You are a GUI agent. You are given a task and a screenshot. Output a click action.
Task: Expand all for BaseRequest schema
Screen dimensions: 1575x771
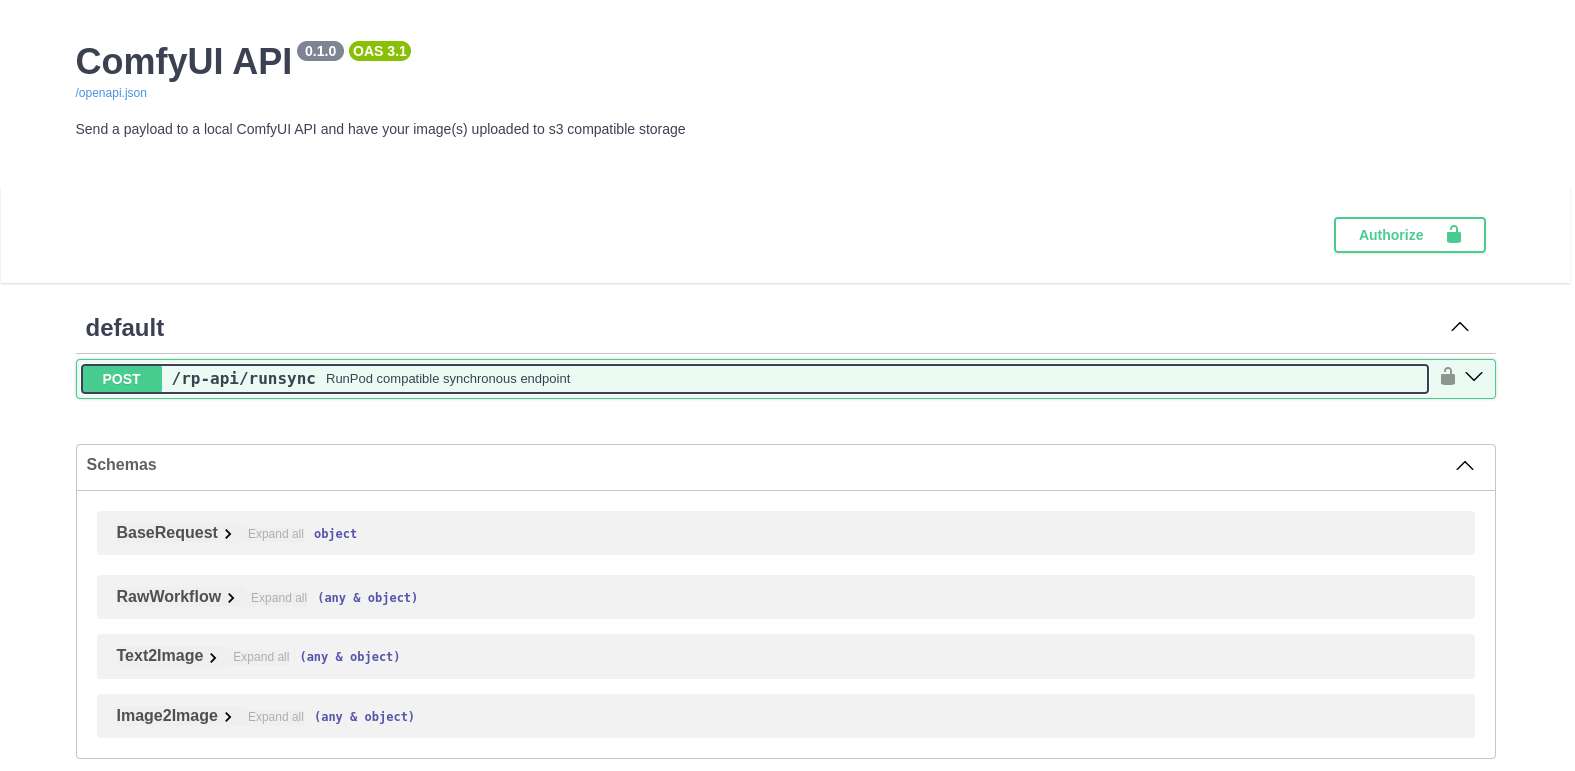(x=275, y=534)
